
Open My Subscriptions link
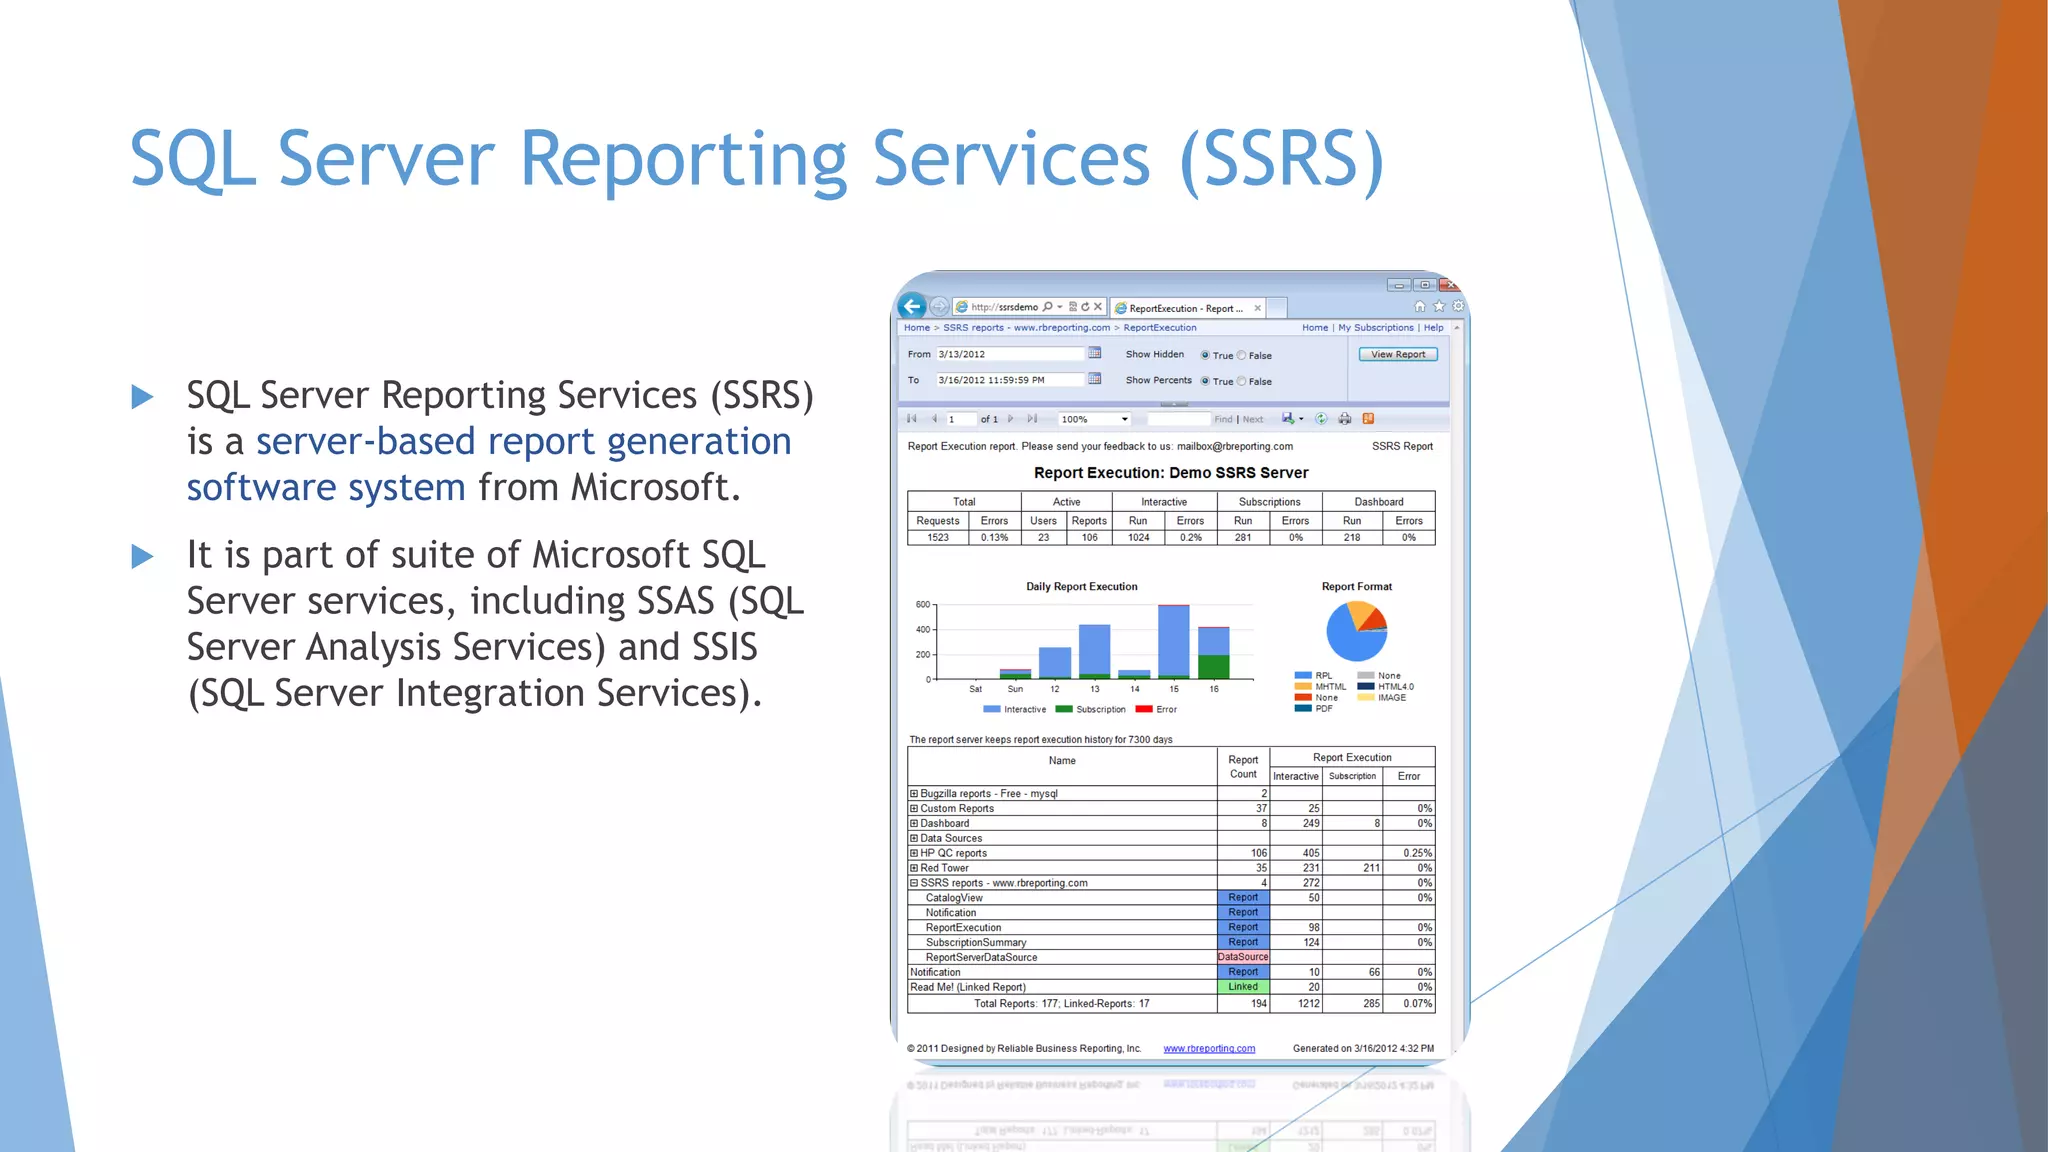(x=1376, y=327)
